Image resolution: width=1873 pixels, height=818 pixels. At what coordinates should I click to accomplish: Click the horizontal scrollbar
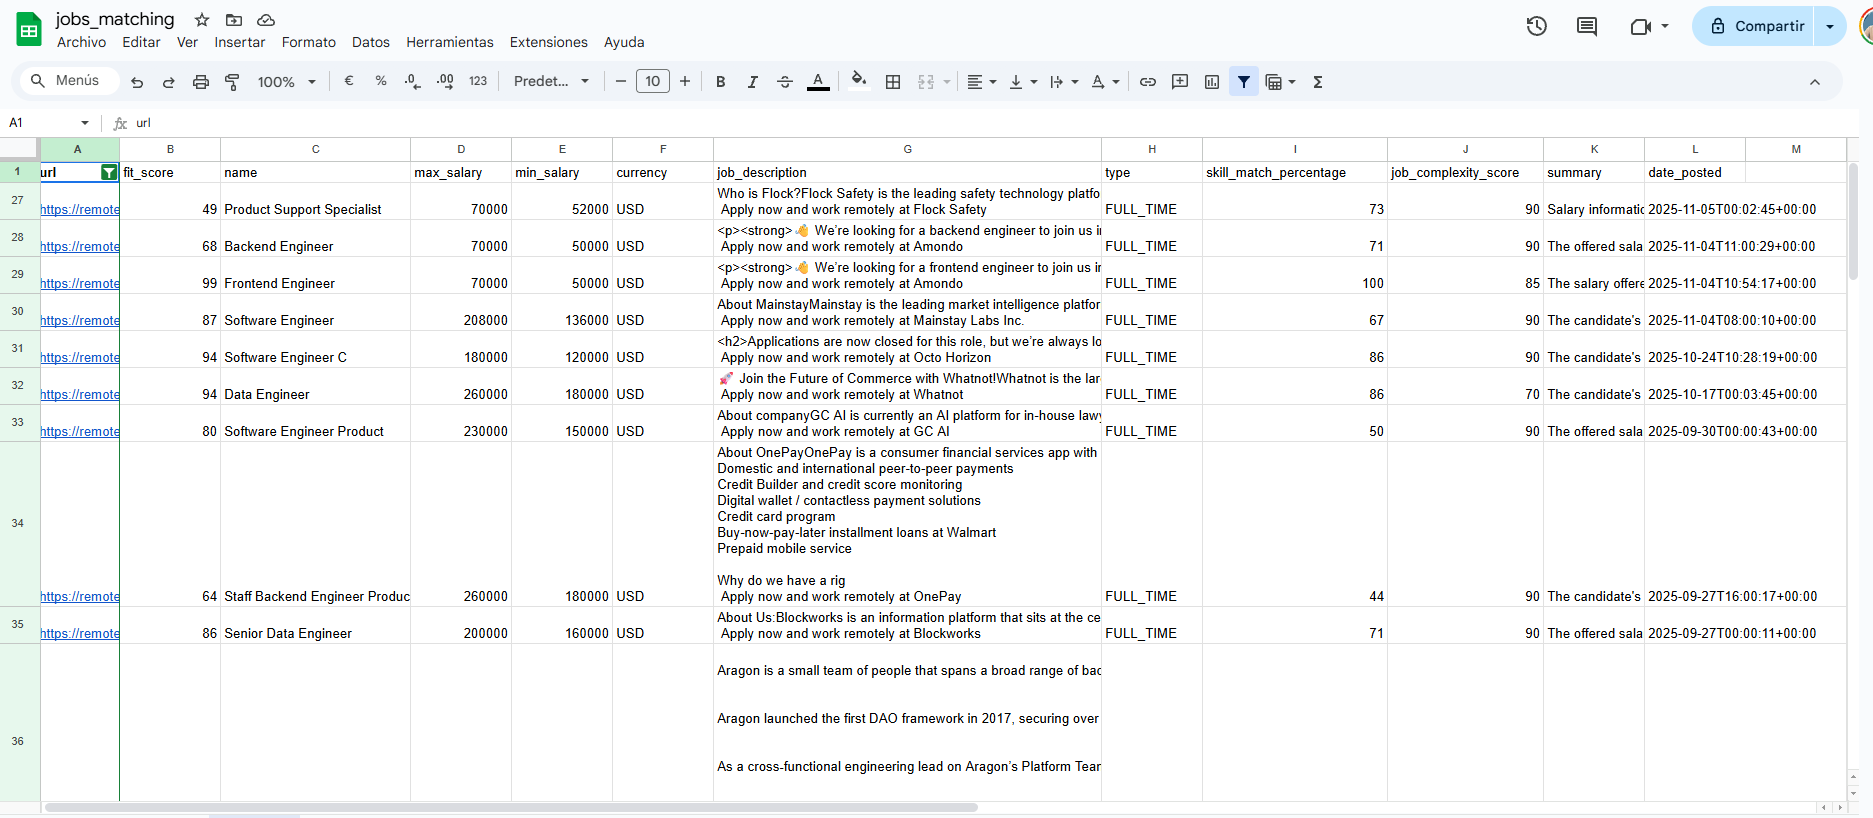[x=511, y=807]
